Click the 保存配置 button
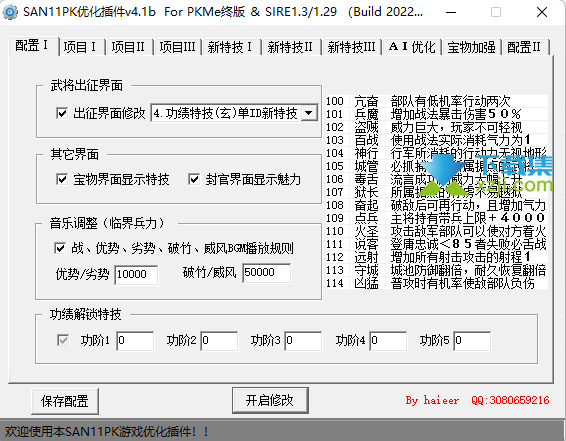The height and width of the screenshot is (441, 566). coord(65,401)
